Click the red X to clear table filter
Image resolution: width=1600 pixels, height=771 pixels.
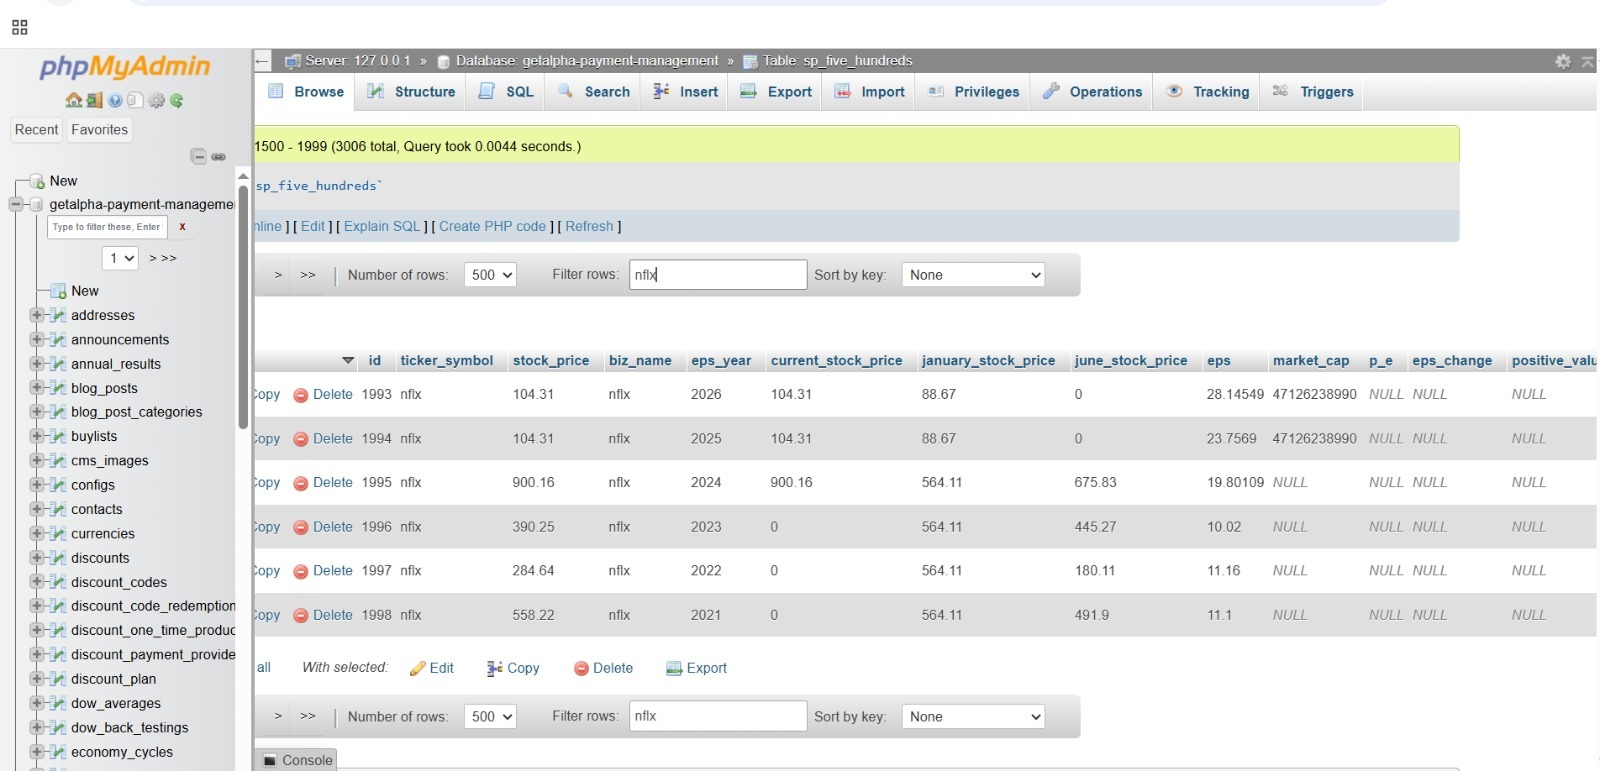click(x=182, y=227)
